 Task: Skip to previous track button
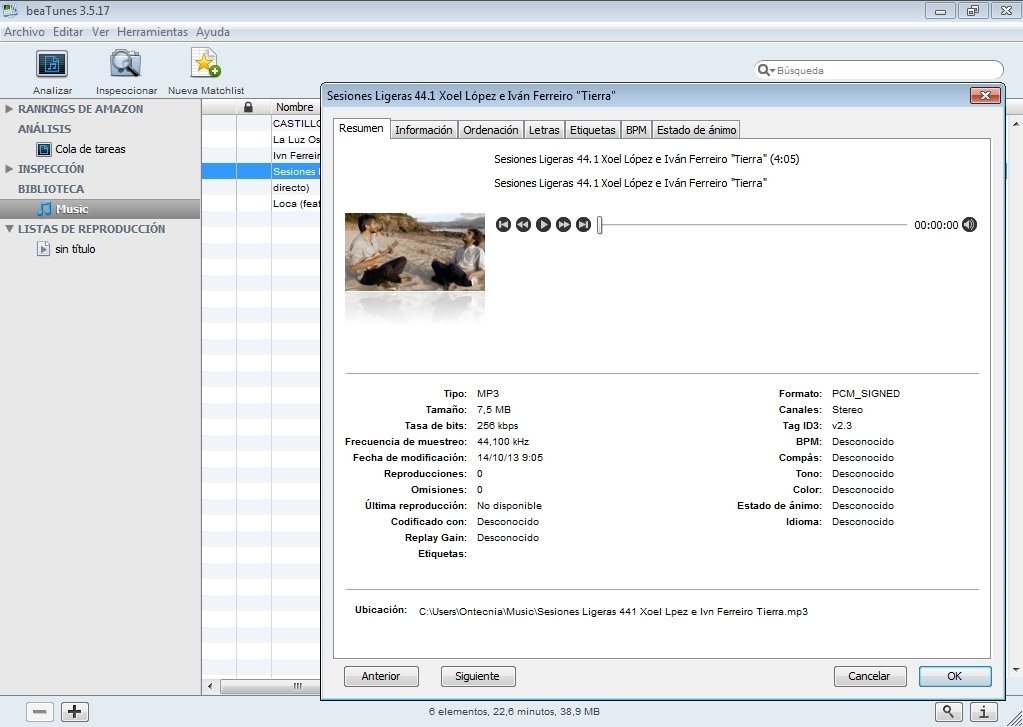tap(503, 224)
